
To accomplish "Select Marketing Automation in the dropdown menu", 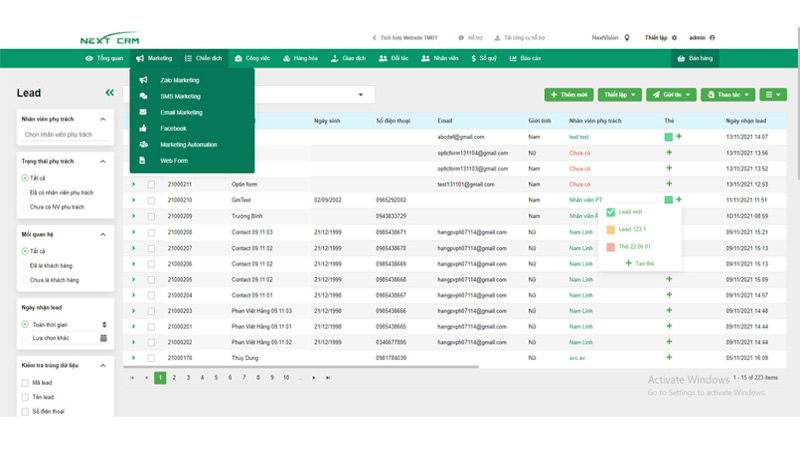I will pyautogui.click(x=188, y=144).
